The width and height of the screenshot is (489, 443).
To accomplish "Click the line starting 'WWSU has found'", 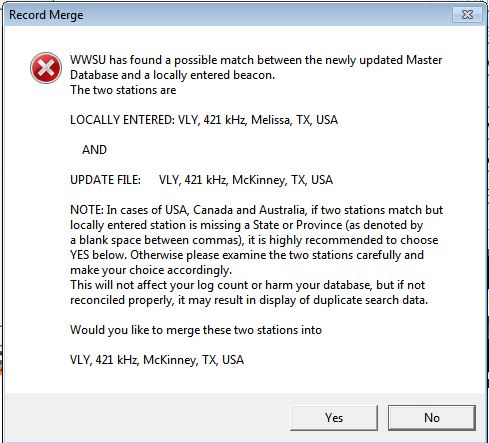I will tap(256, 60).
